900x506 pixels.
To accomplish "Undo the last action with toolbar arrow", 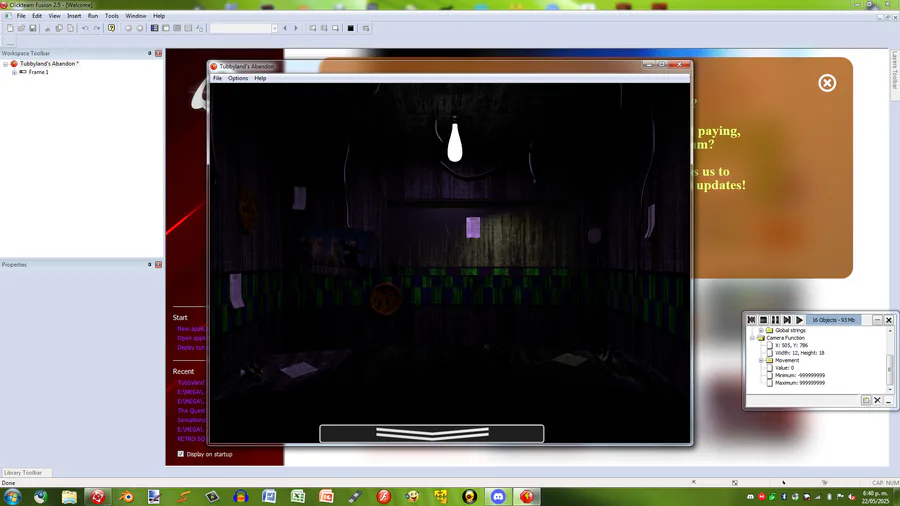I will point(85,28).
